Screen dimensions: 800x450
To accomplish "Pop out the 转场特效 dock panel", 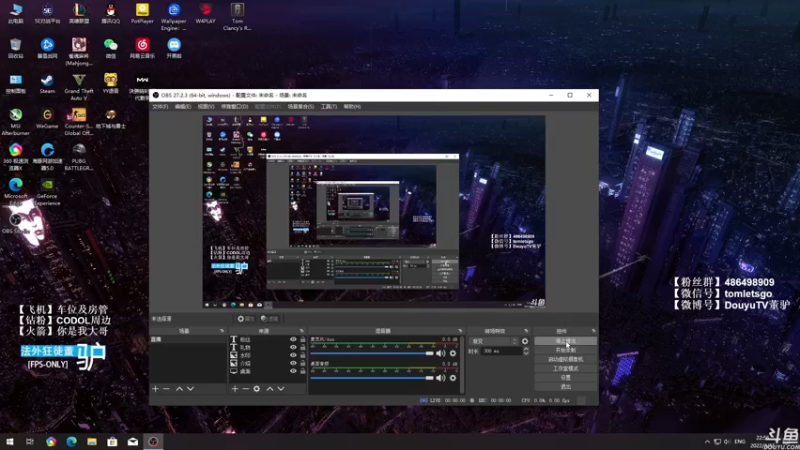I will pos(526,331).
